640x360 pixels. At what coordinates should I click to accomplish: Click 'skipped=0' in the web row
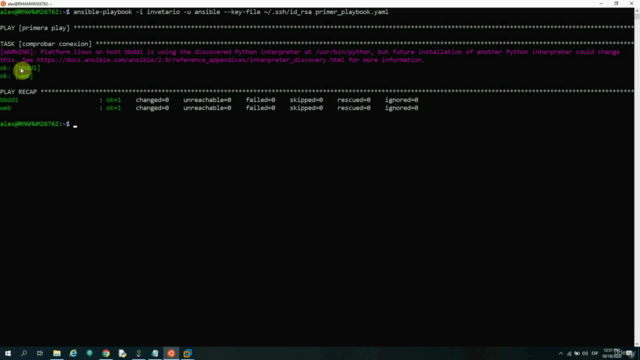point(306,108)
